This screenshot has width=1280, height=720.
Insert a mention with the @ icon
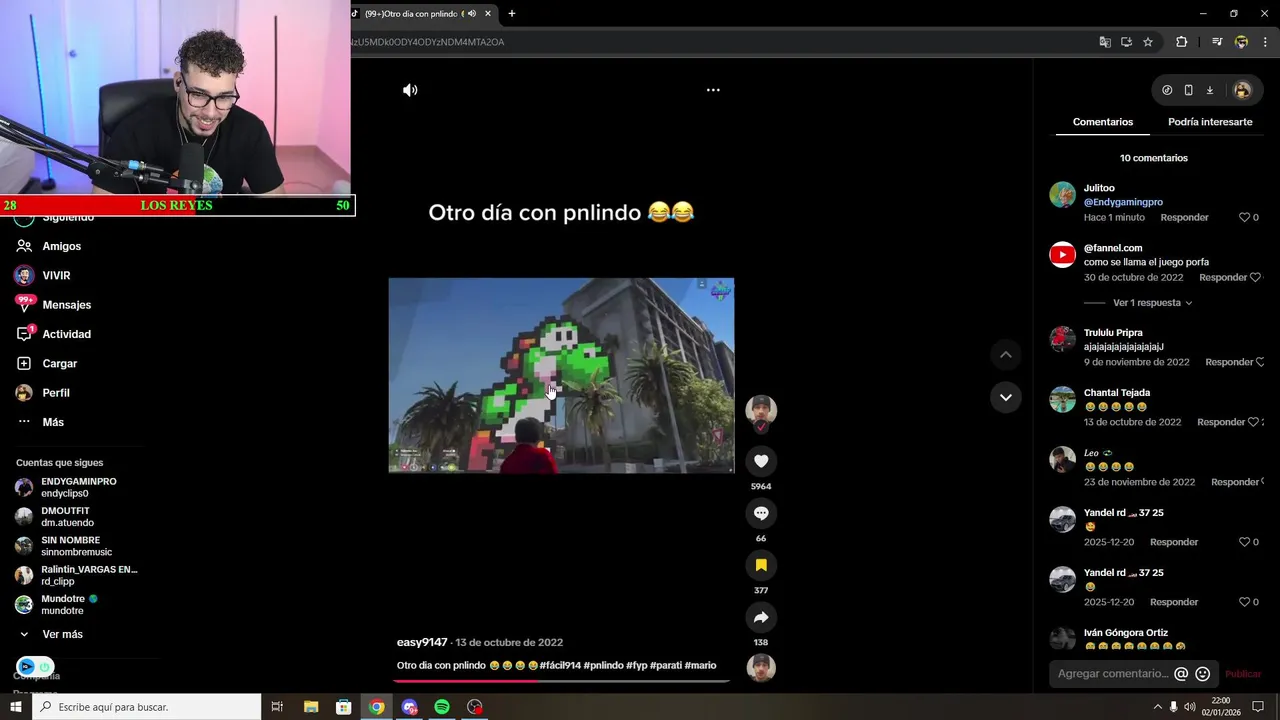tap(1181, 674)
